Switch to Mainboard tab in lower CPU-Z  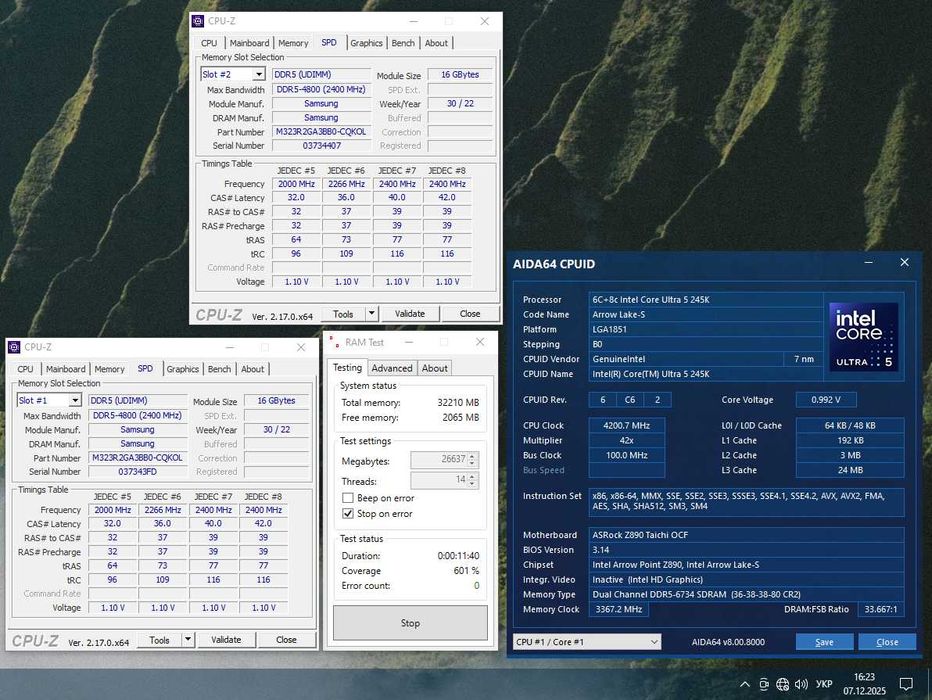pos(65,370)
